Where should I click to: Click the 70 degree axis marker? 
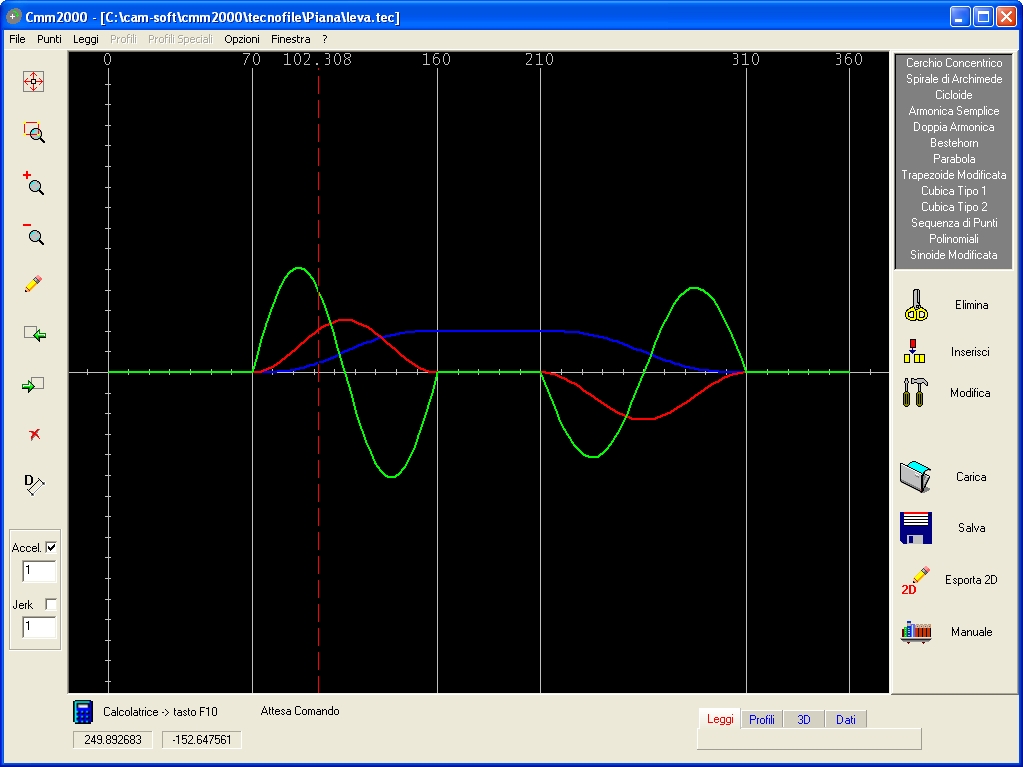251,59
